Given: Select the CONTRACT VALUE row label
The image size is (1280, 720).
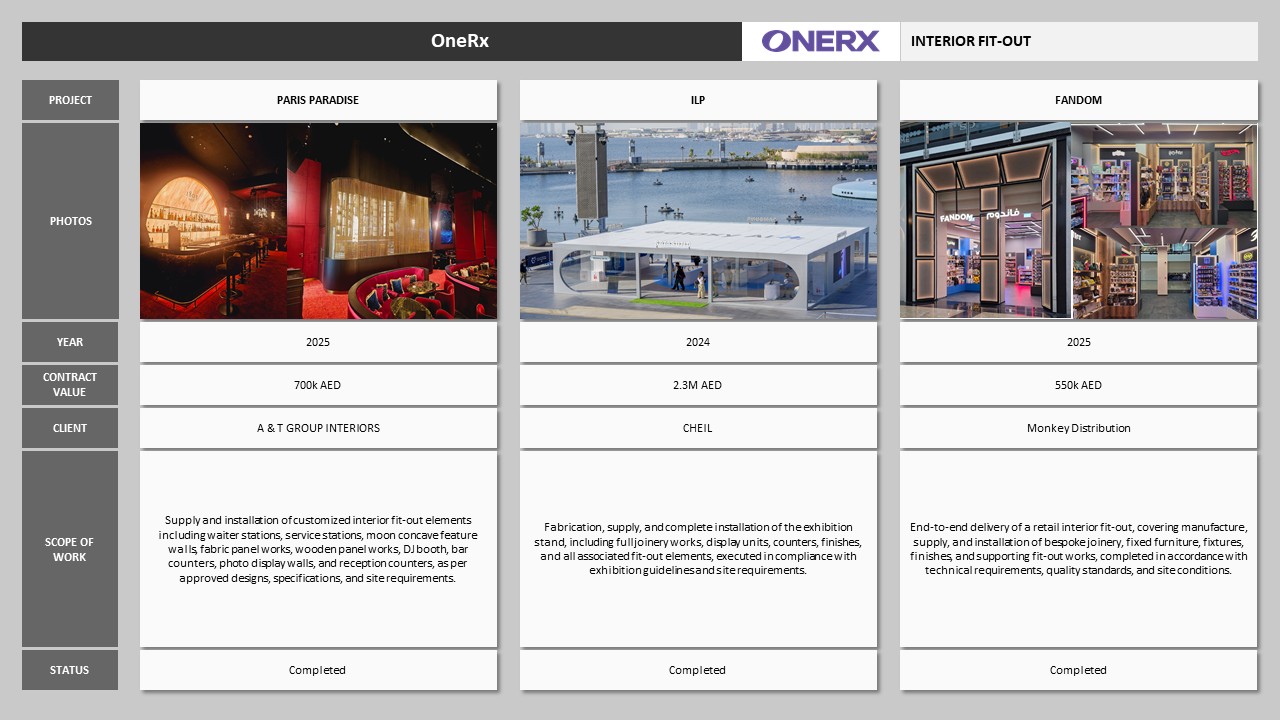Looking at the screenshot, I should [70, 385].
